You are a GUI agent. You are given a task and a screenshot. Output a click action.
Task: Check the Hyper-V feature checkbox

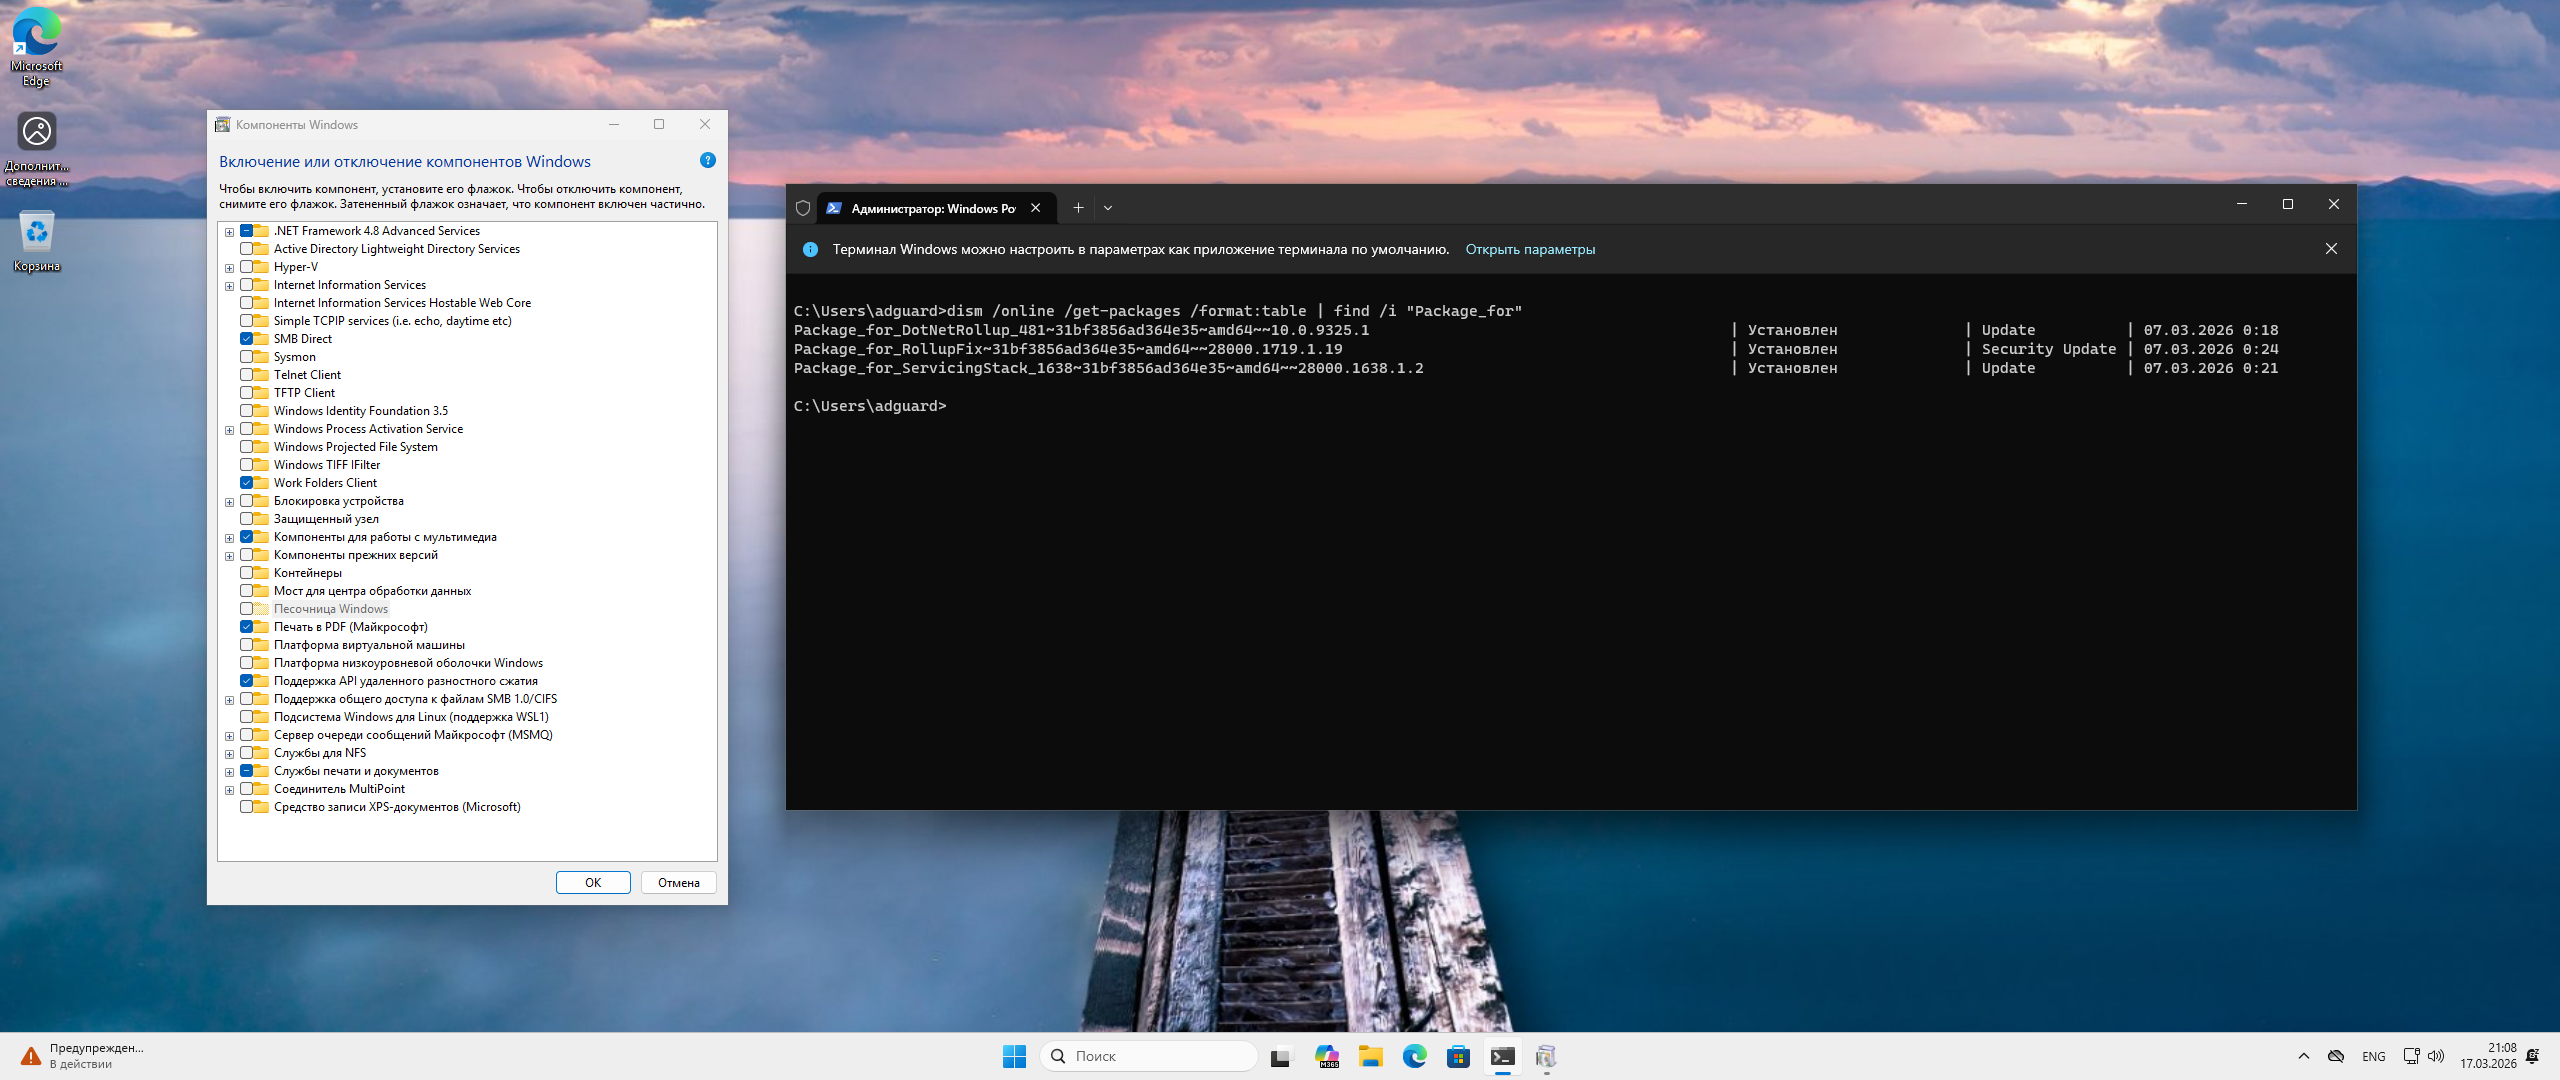pos(246,267)
